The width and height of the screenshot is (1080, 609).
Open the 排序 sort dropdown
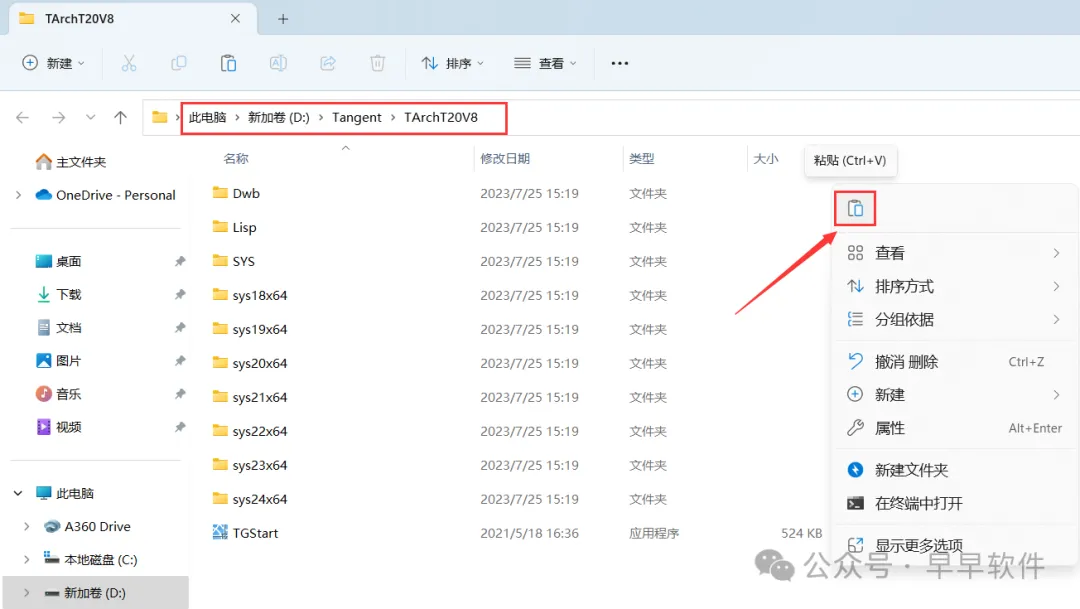[x=453, y=63]
